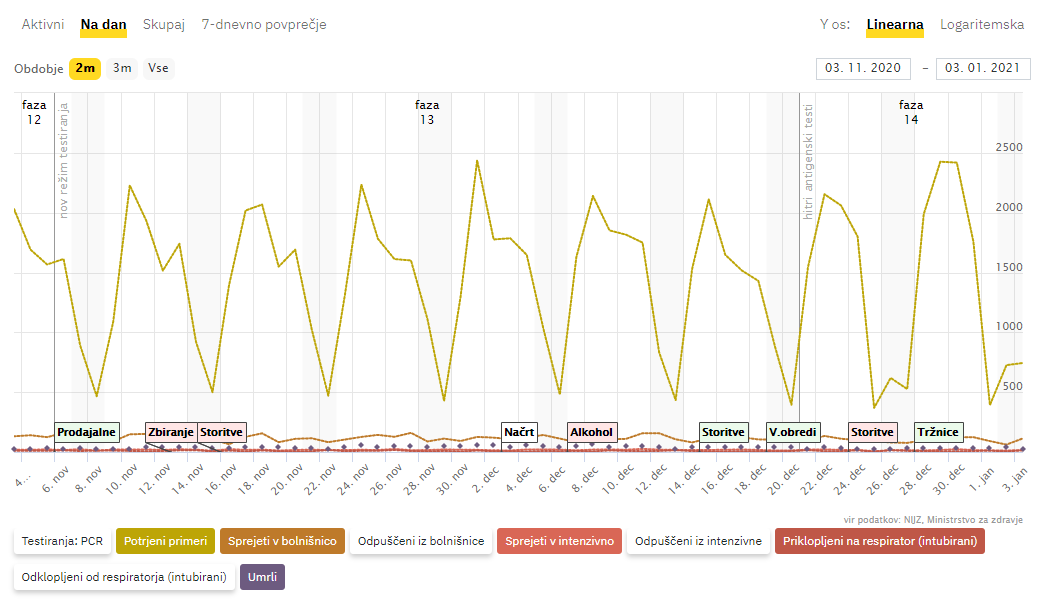1045x614 pixels.
Task: Toggle Sprejeti v intenzivno series
Action: (x=559, y=541)
